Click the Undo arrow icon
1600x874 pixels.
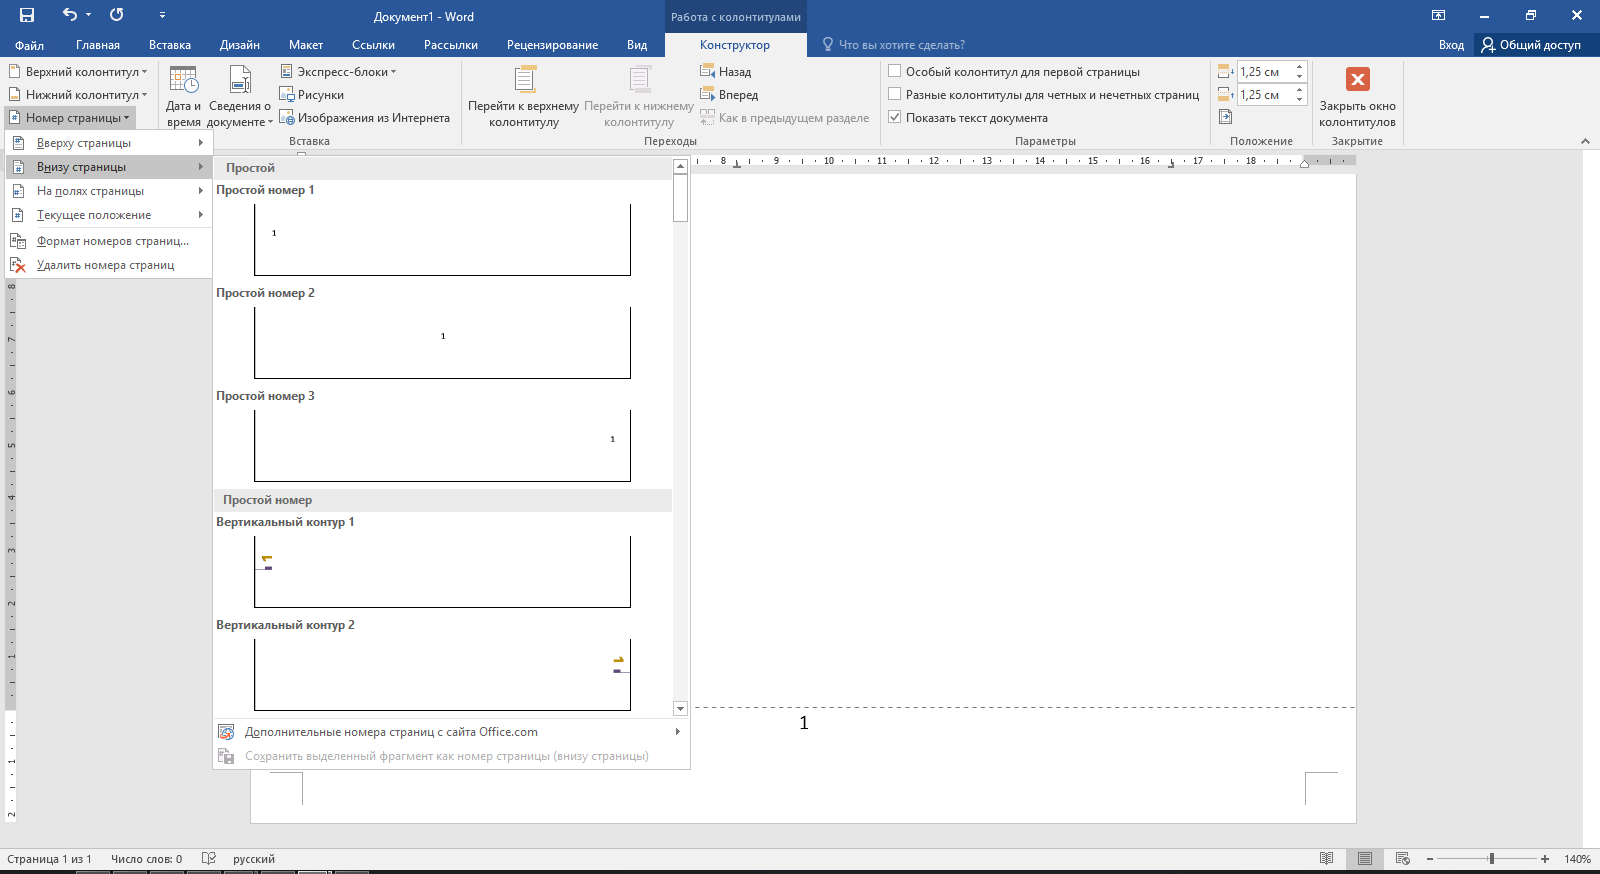click(69, 15)
